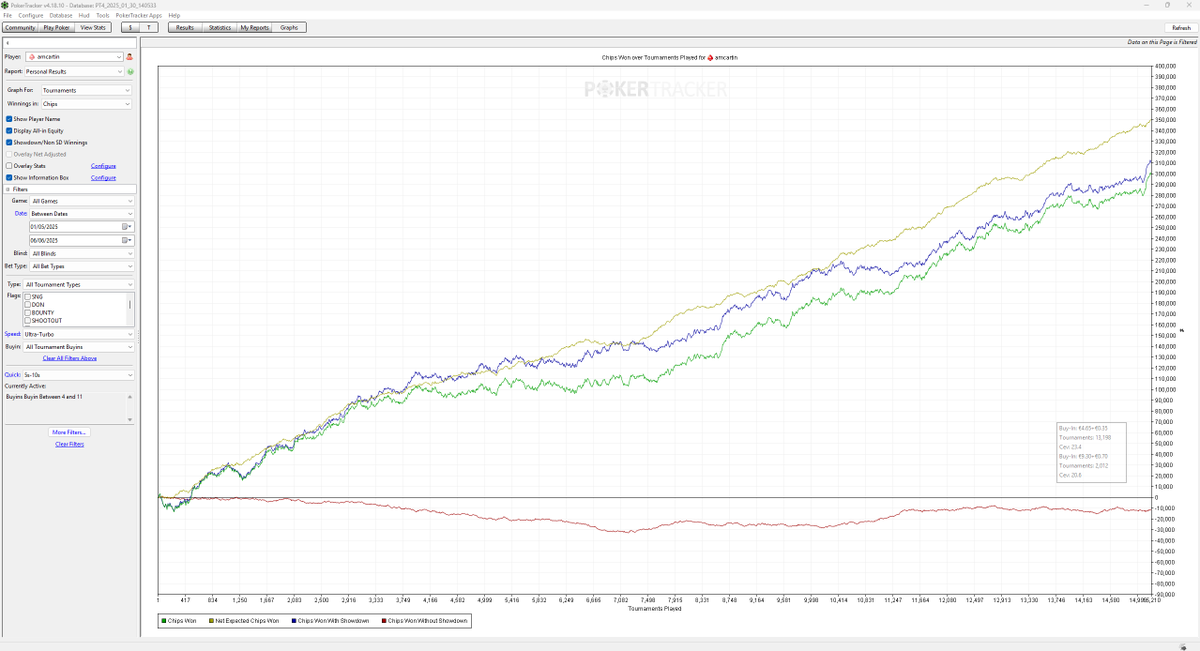The height and width of the screenshot is (651, 1200).
Task: Switch to the Community tab
Action: point(20,28)
